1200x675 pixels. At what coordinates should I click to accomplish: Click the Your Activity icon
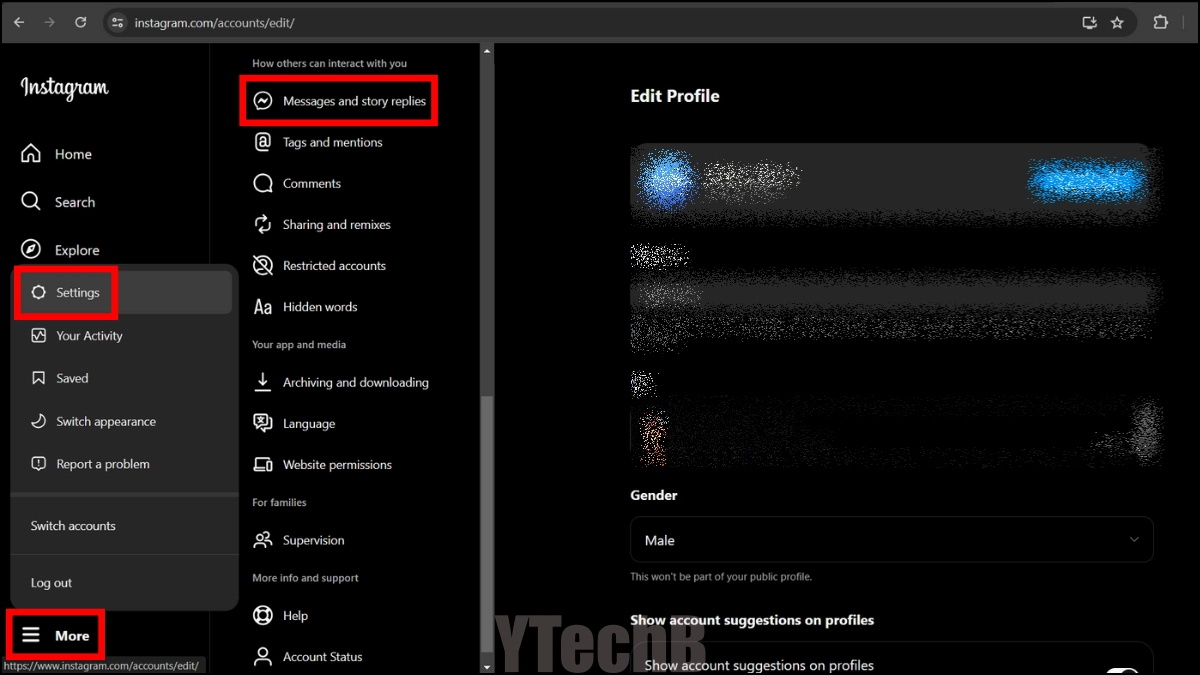(39, 336)
